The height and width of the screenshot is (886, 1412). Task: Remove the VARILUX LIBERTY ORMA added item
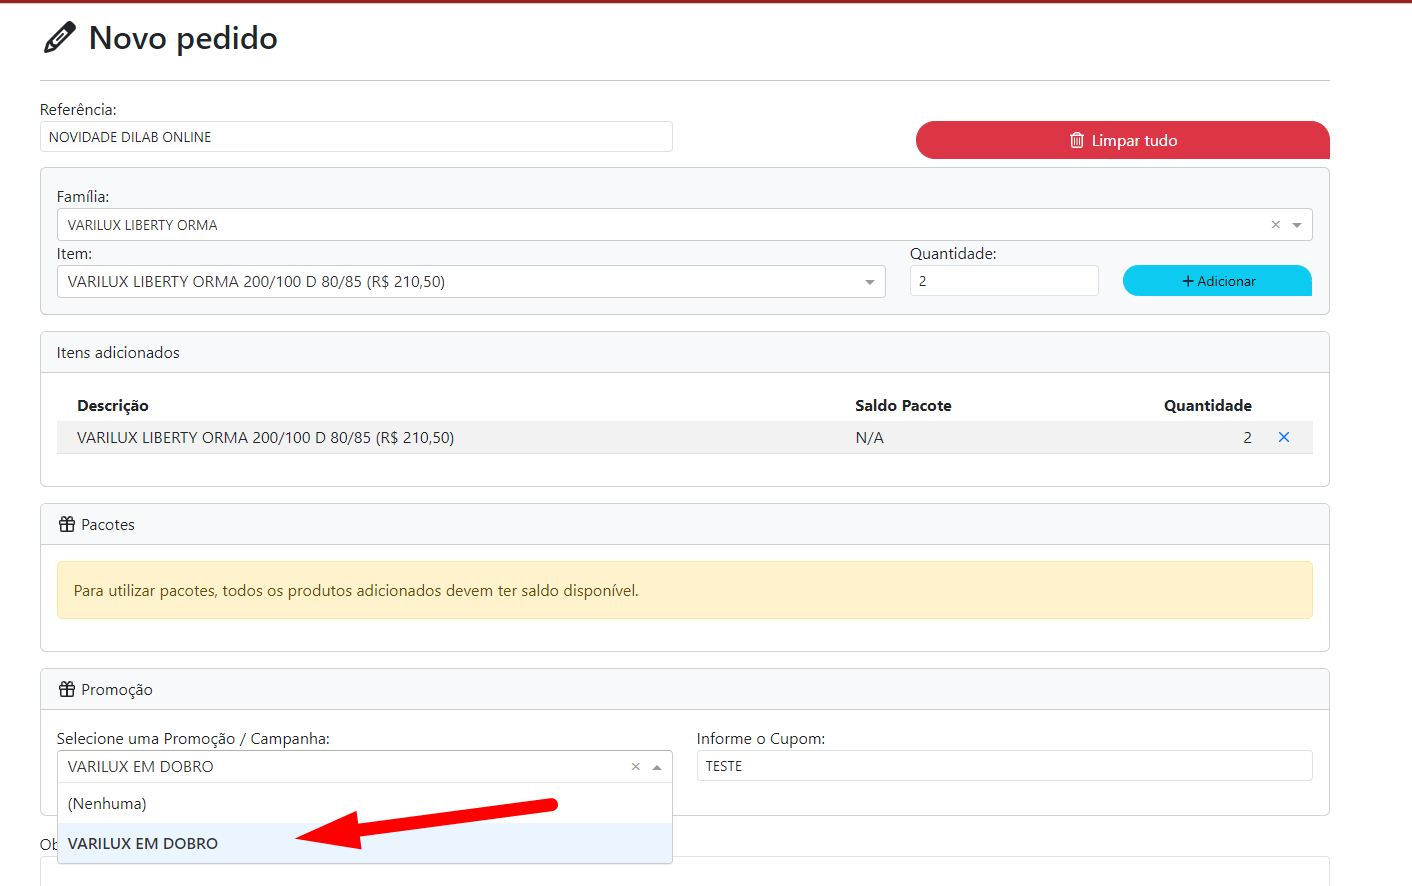pyautogui.click(x=1284, y=437)
